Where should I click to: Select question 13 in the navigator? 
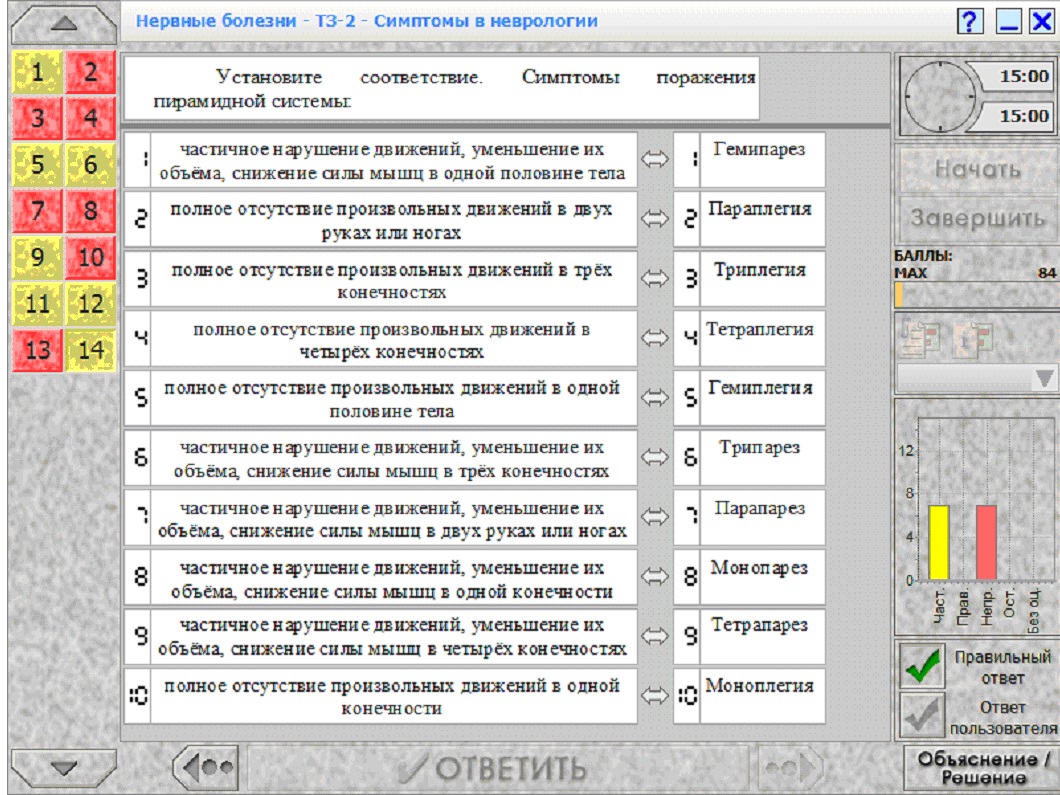37,350
